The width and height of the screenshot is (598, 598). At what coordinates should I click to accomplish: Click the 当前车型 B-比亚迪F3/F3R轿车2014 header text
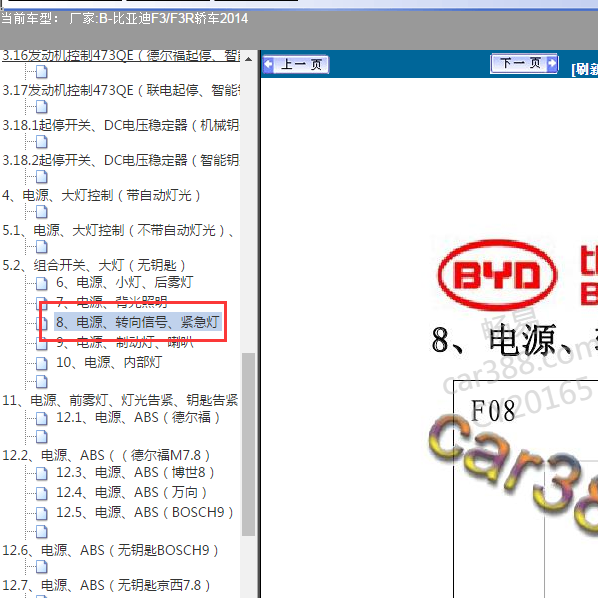[125, 18]
